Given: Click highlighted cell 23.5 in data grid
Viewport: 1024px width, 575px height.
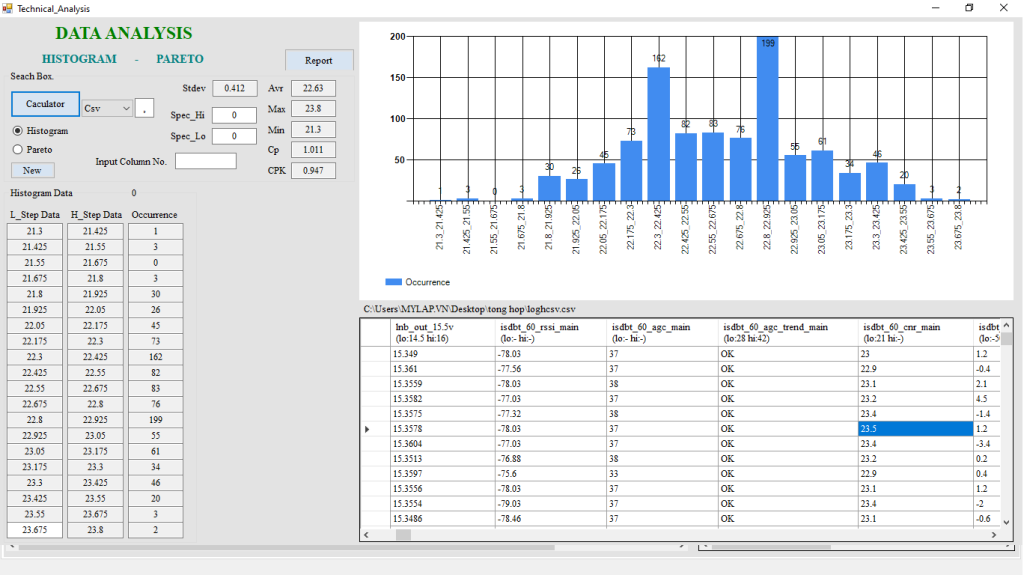Looking at the screenshot, I should pos(916,429).
